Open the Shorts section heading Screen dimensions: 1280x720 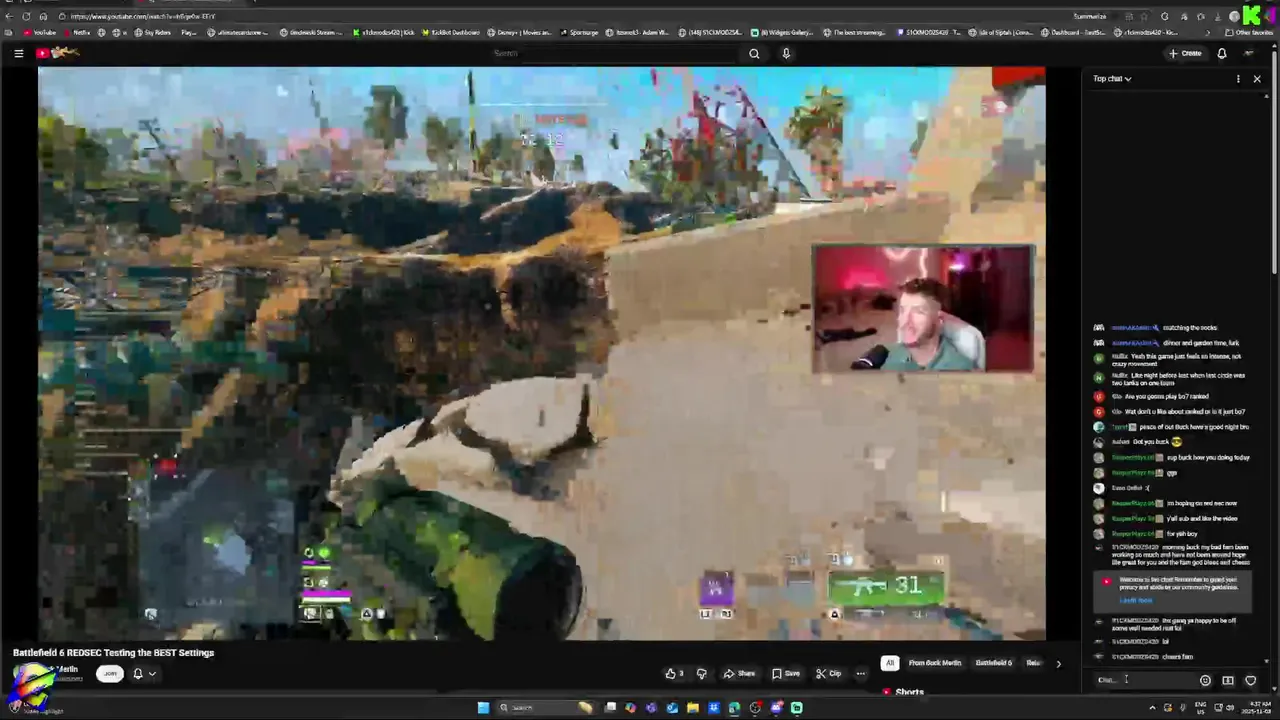coord(909,692)
